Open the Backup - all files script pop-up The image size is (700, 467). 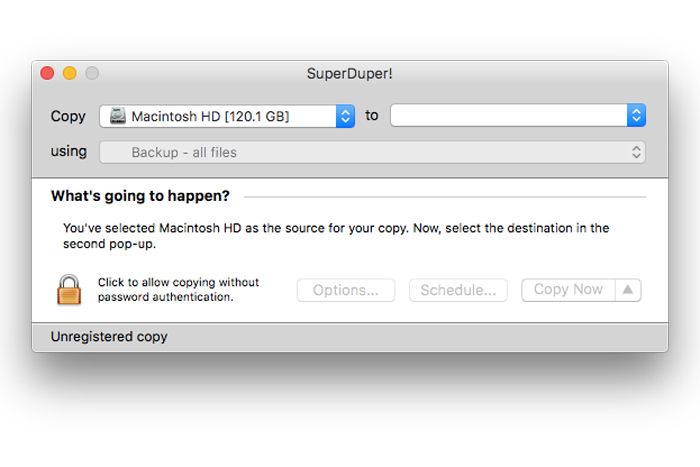[372, 152]
